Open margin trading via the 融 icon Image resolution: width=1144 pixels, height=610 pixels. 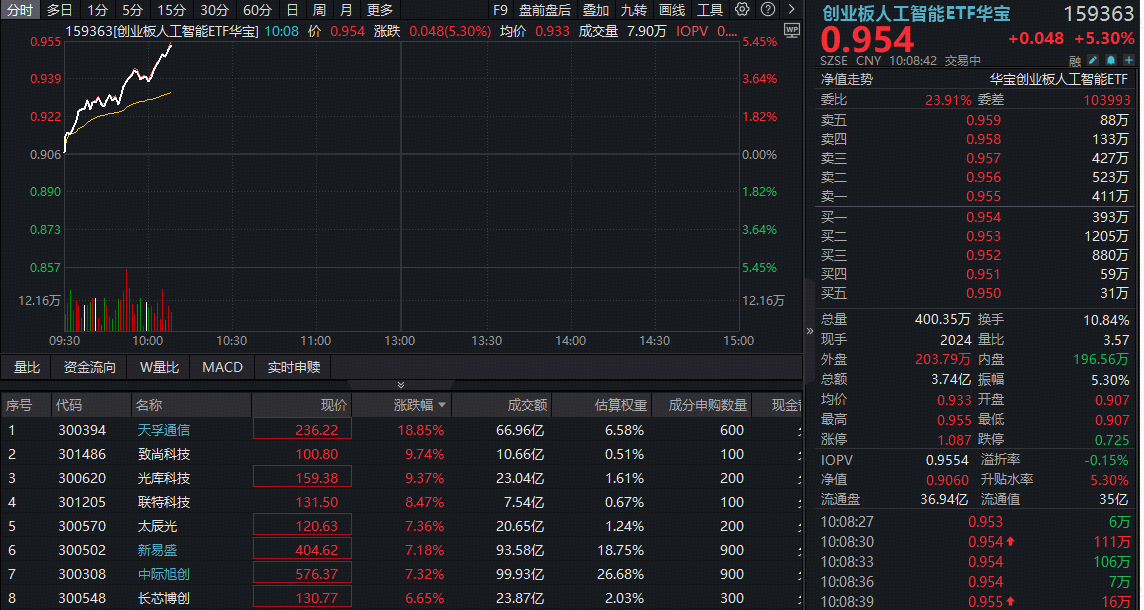click(x=1073, y=60)
